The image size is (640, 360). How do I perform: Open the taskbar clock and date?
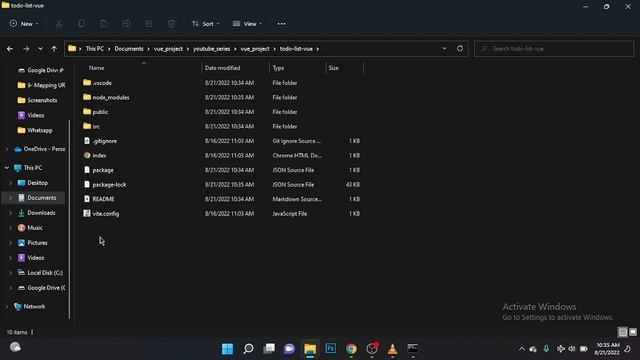[607, 349]
